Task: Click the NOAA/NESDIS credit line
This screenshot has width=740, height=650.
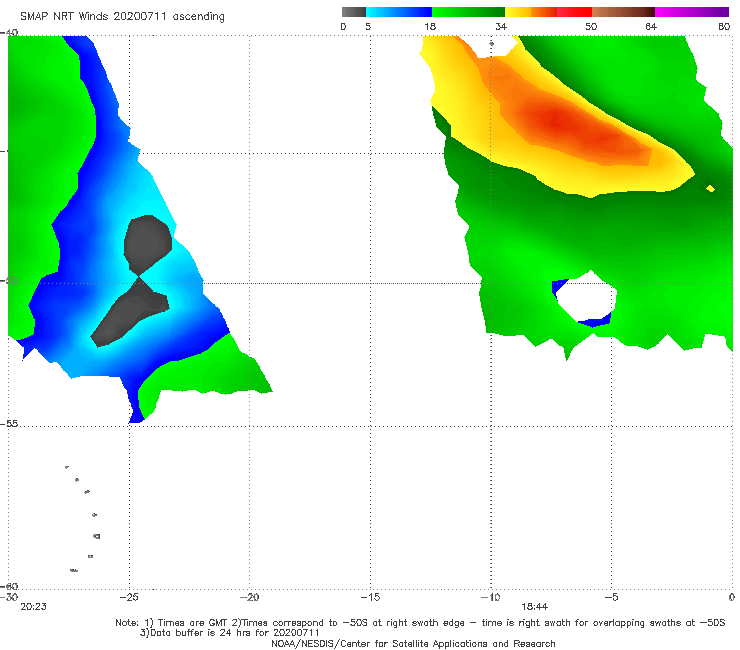Action: pos(413,643)
